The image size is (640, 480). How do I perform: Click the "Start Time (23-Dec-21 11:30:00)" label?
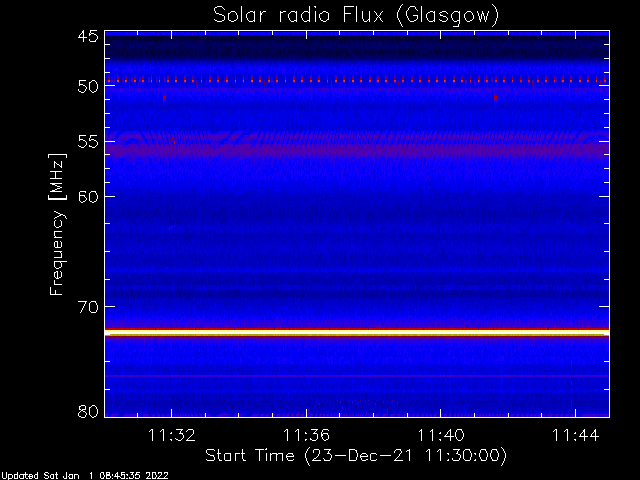point(356,455)
